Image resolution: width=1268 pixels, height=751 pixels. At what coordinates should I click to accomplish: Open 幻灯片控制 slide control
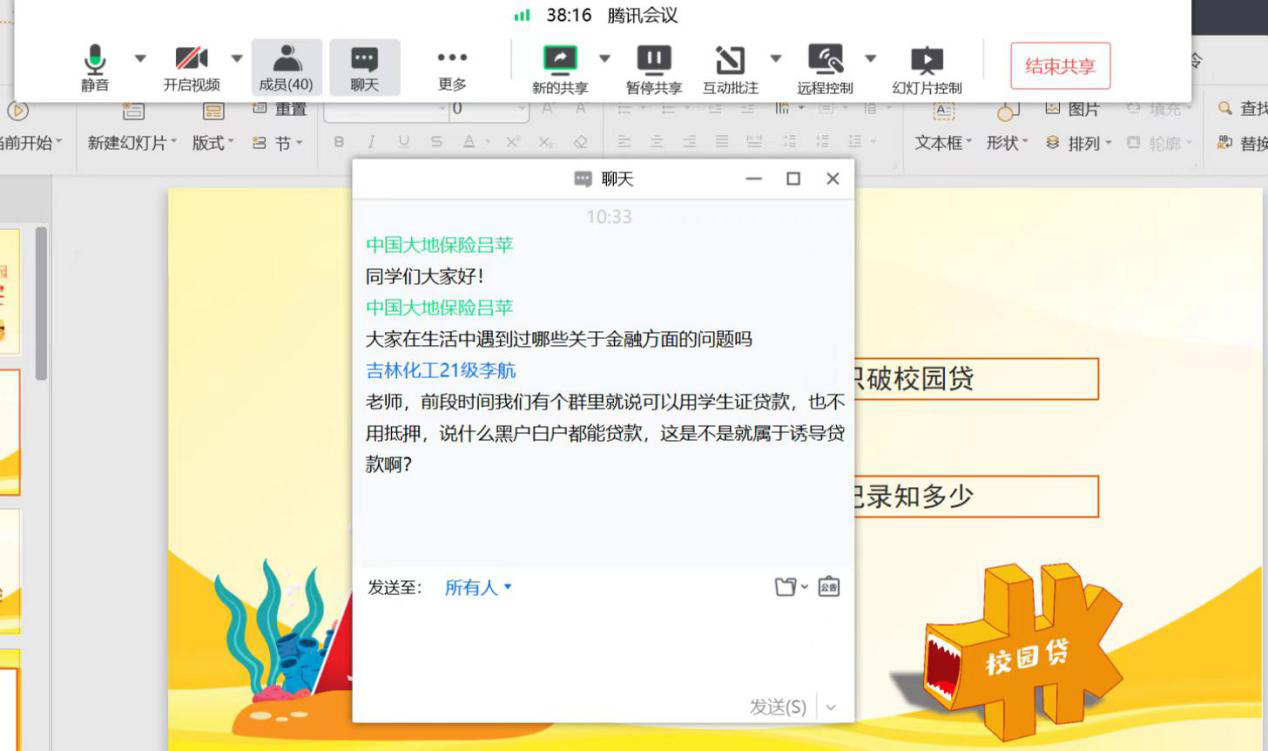pos(927,68)
